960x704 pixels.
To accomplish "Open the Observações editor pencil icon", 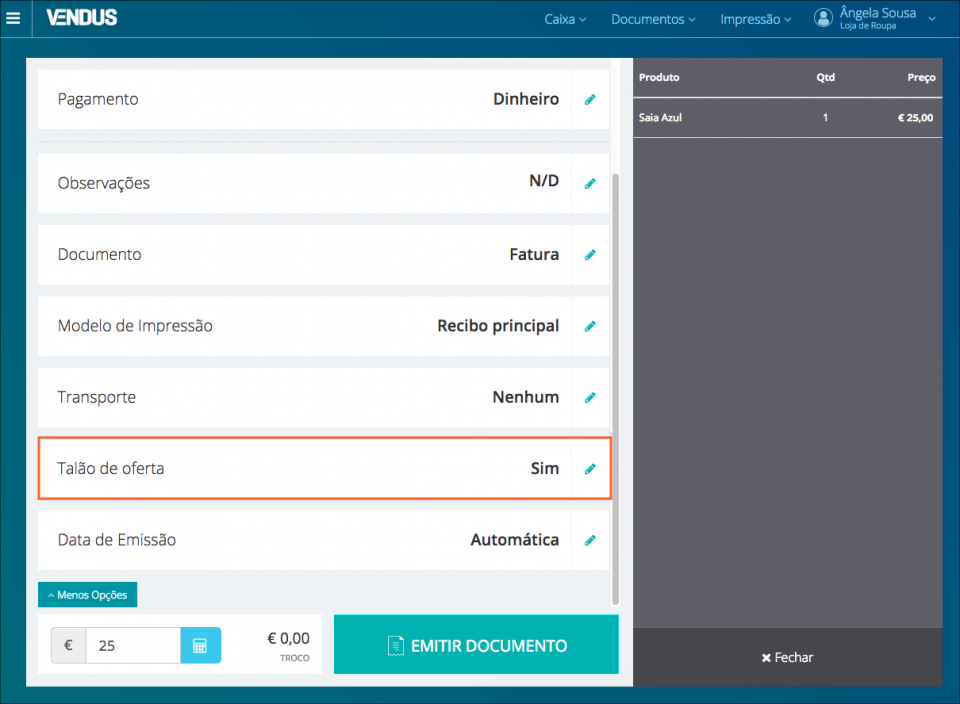I will (x=590, y=183).
